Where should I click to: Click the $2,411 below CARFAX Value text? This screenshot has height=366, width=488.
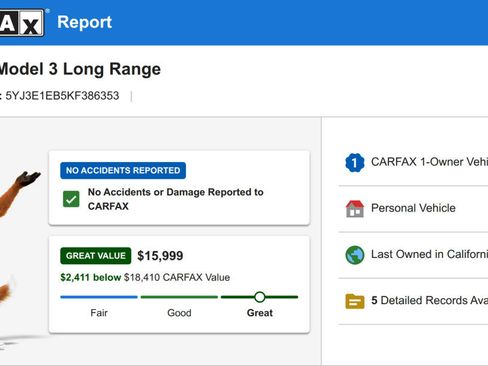click(x=145, y=277)
